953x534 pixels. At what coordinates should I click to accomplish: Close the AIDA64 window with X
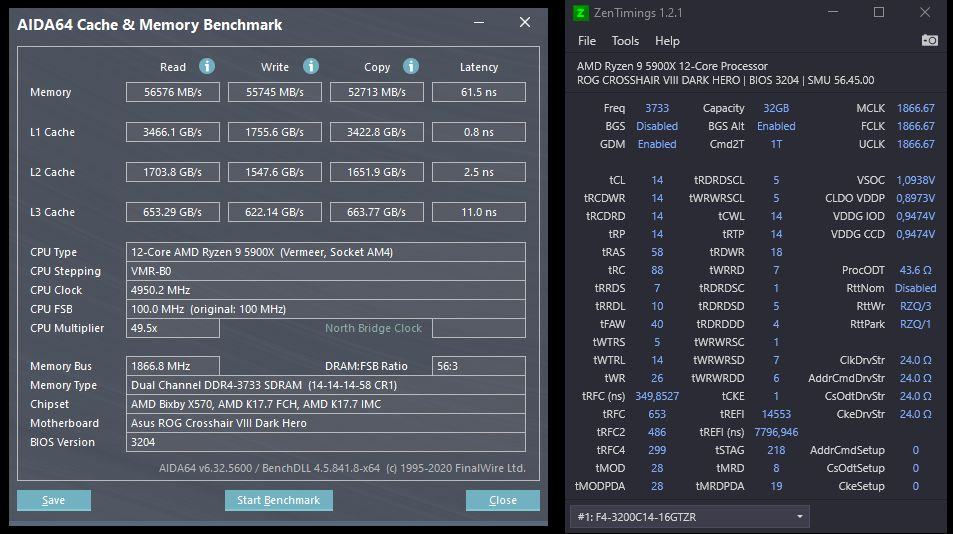click(x=525, y=22)
